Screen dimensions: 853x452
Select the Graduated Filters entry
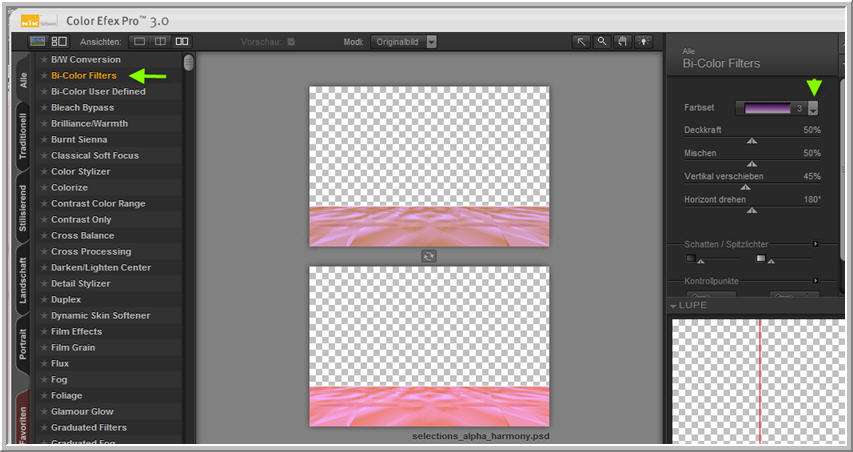coord(89,428)
